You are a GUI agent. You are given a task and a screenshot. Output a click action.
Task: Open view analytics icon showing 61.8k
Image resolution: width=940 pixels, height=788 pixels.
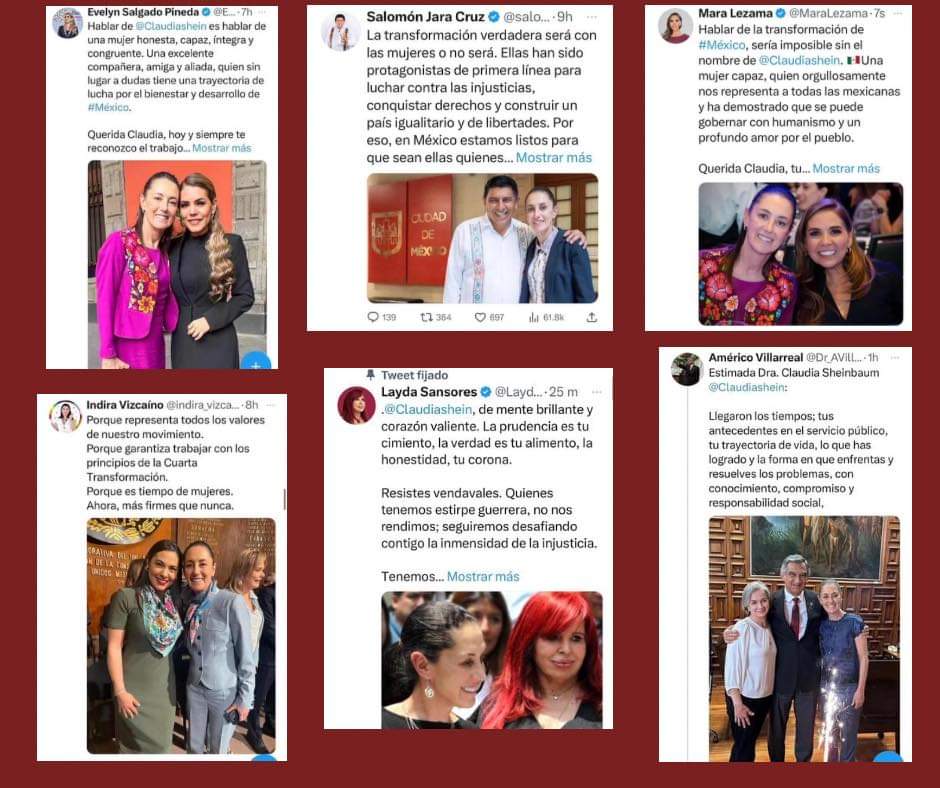(533, 317)
